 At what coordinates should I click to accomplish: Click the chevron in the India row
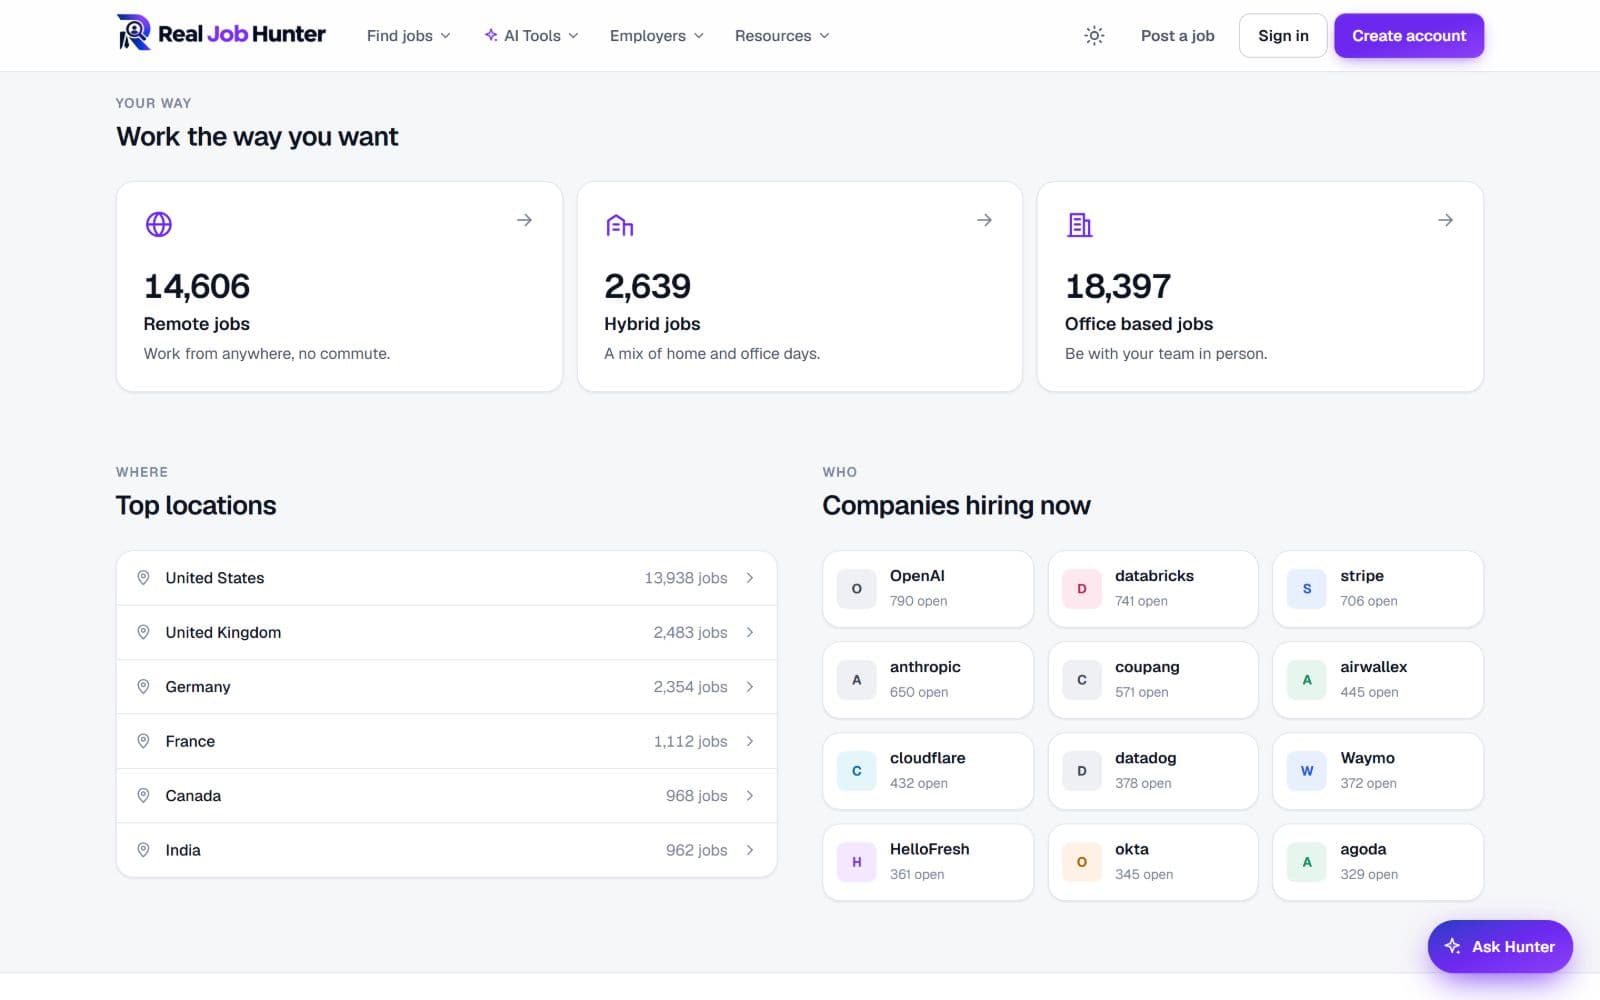click(x=750, y=850)
